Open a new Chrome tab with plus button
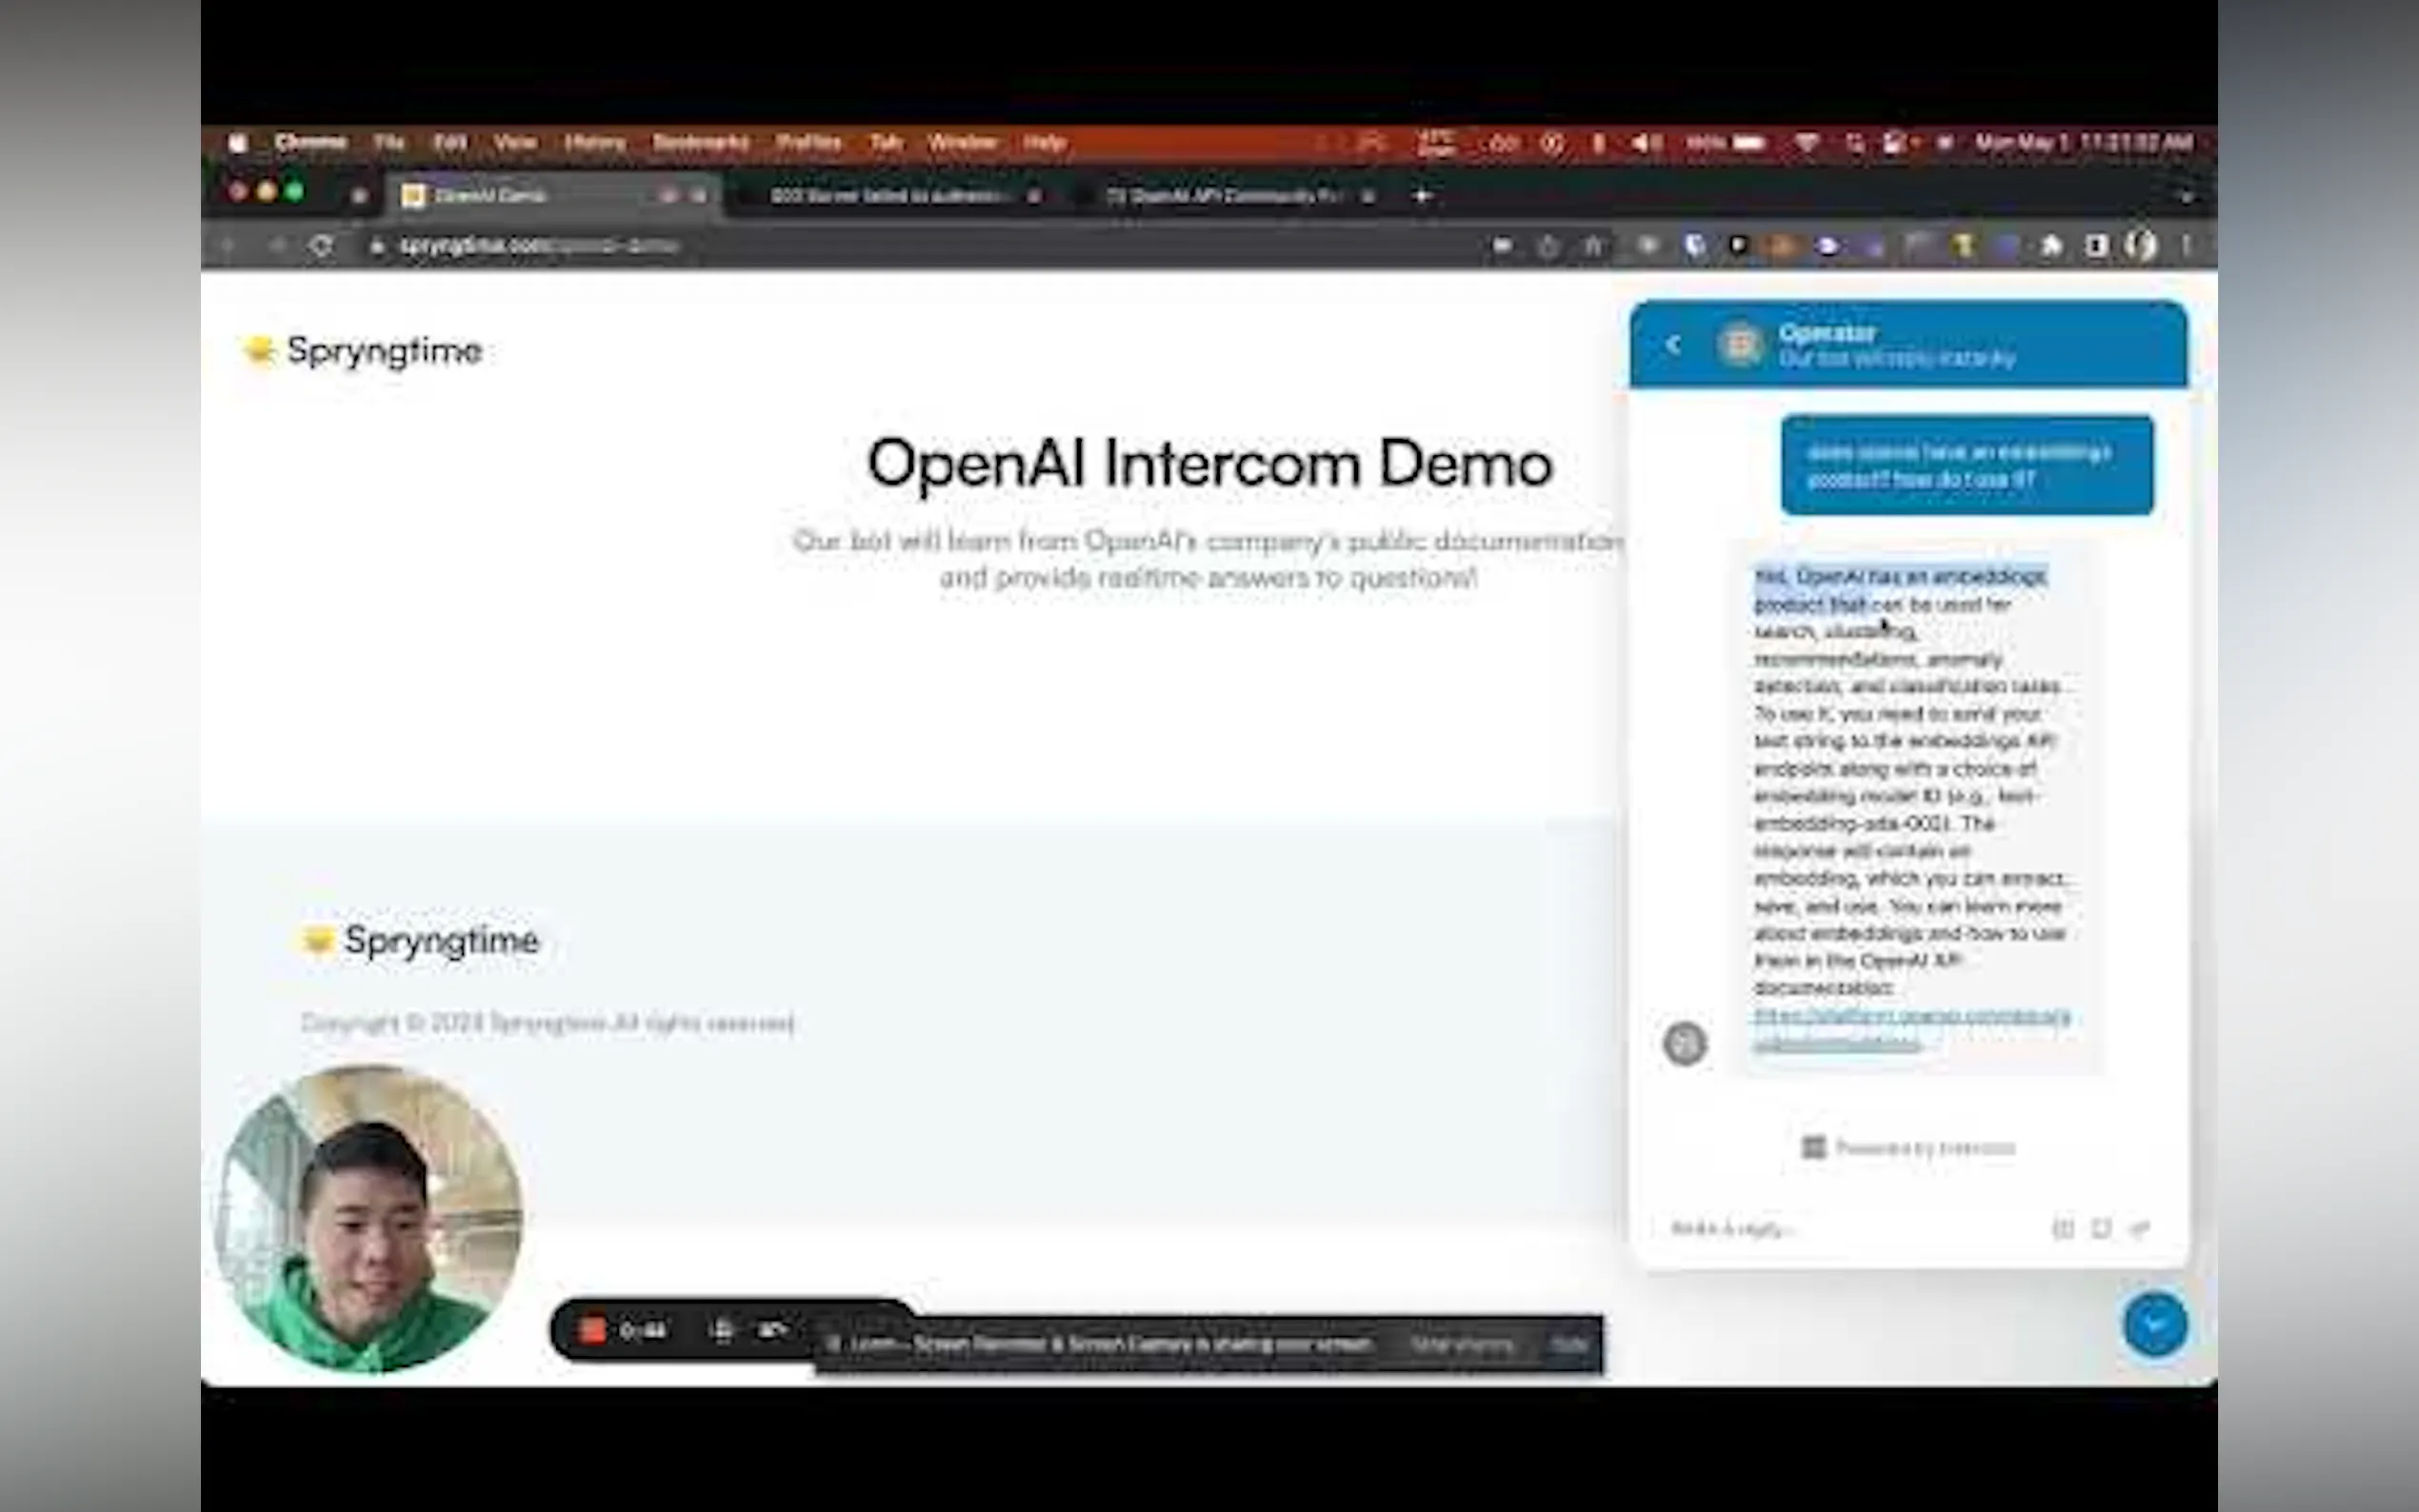This screenshot has width=2419, height=1512. [x=1422, y=196]
